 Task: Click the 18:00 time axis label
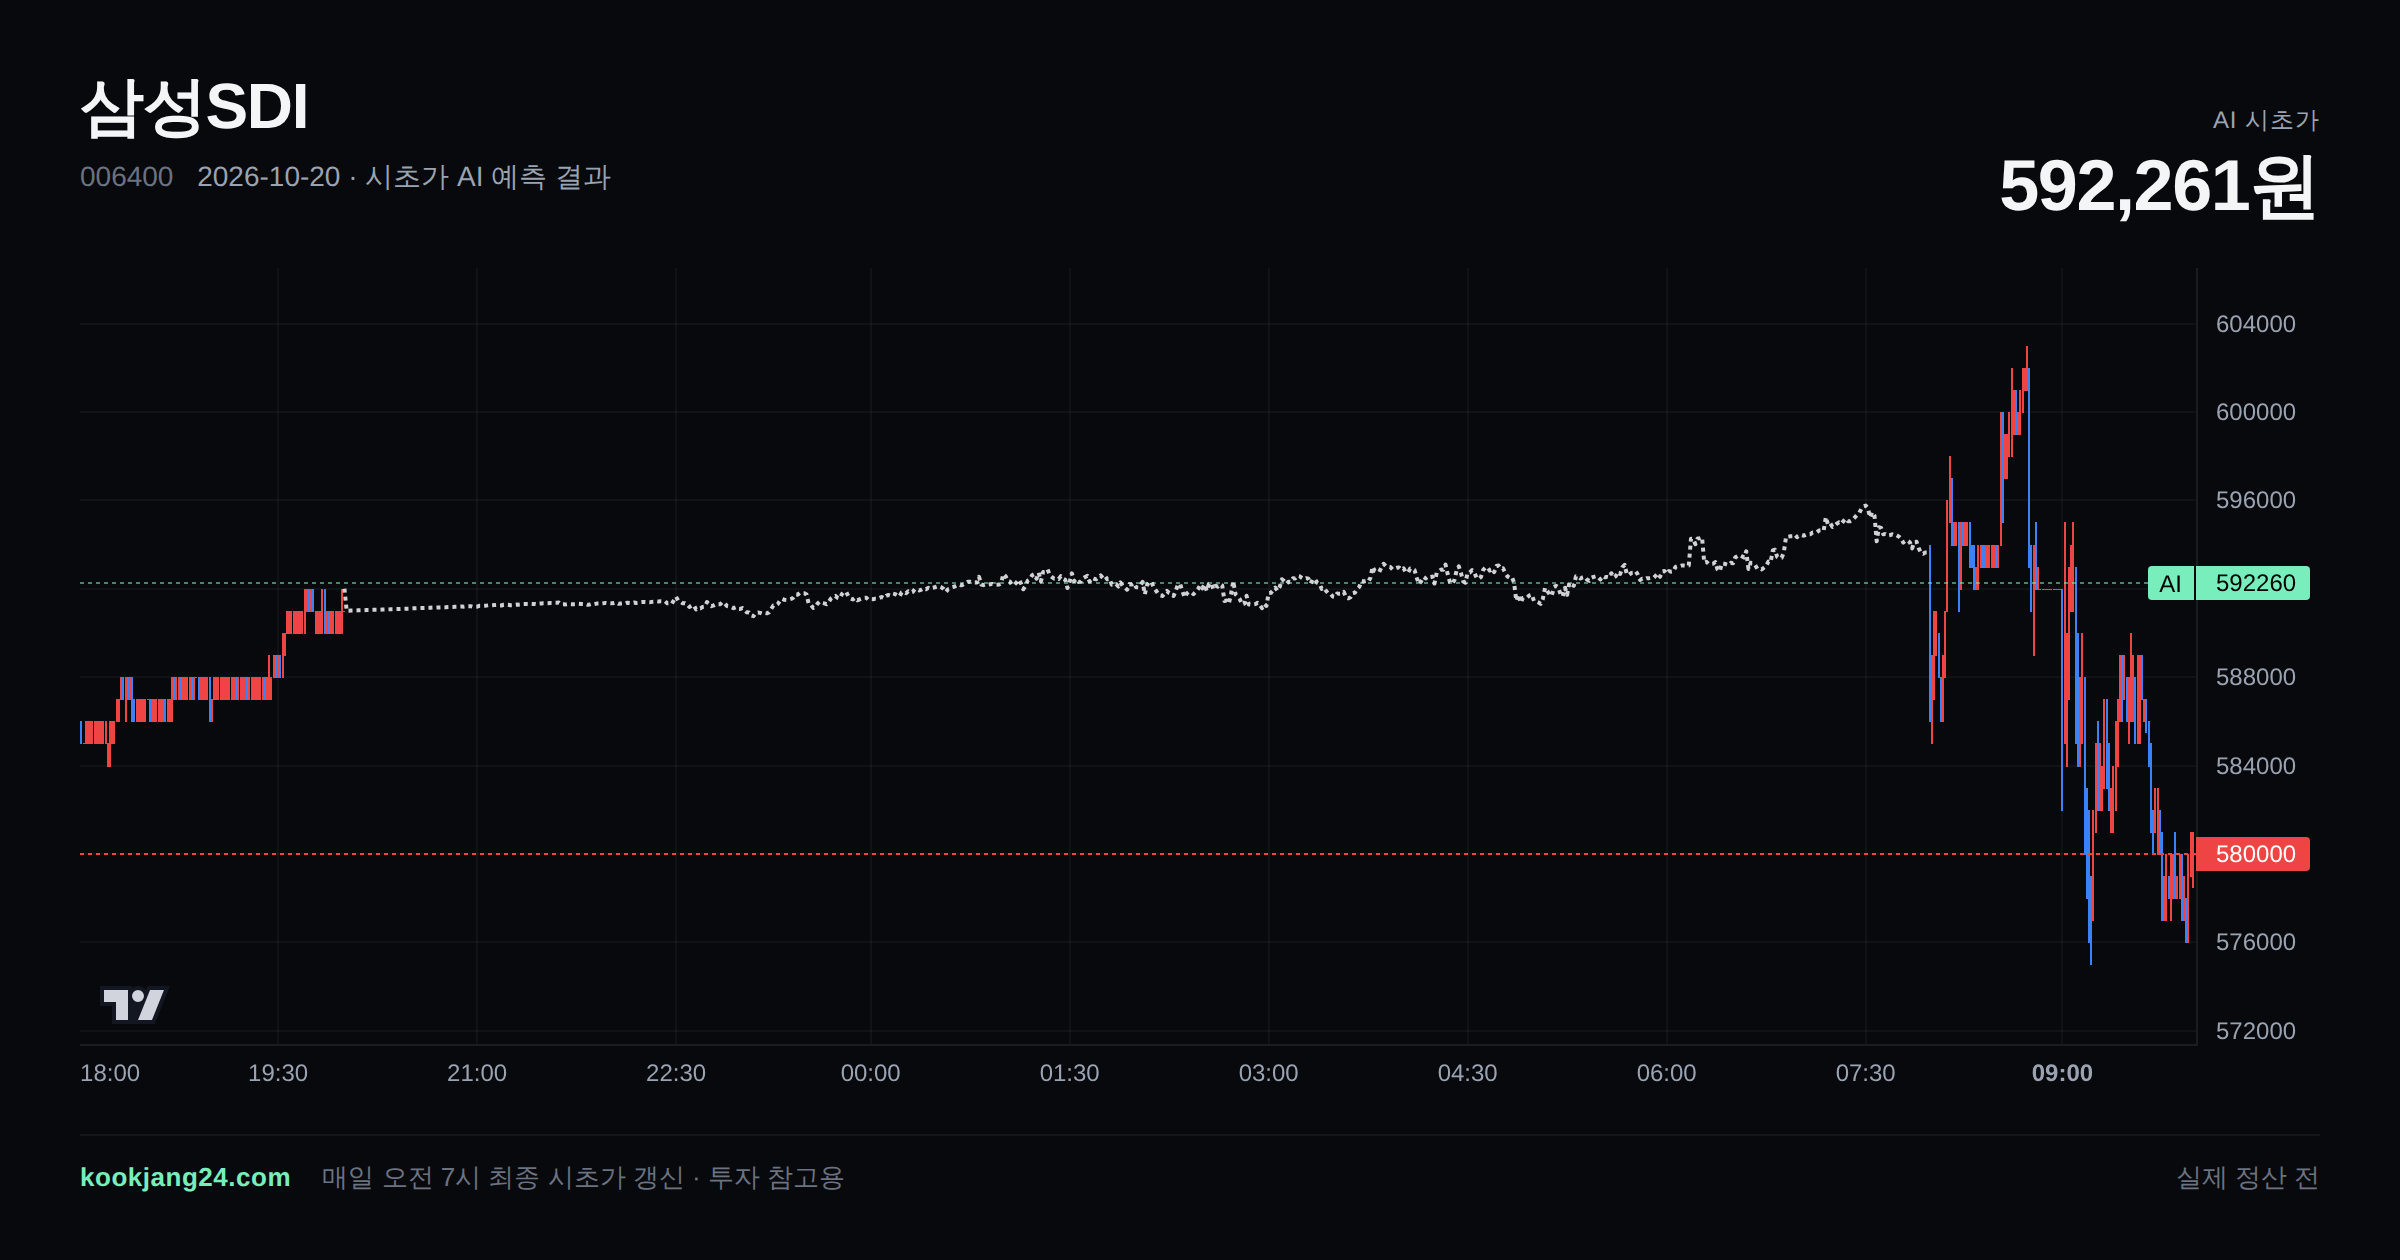[110, 1073]
